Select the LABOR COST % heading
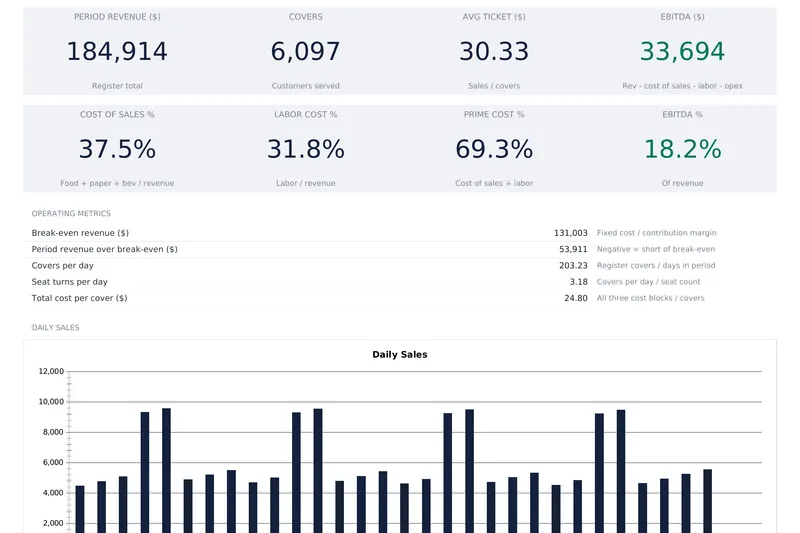This screenshot has width=800, height=533. click(305, 115)
